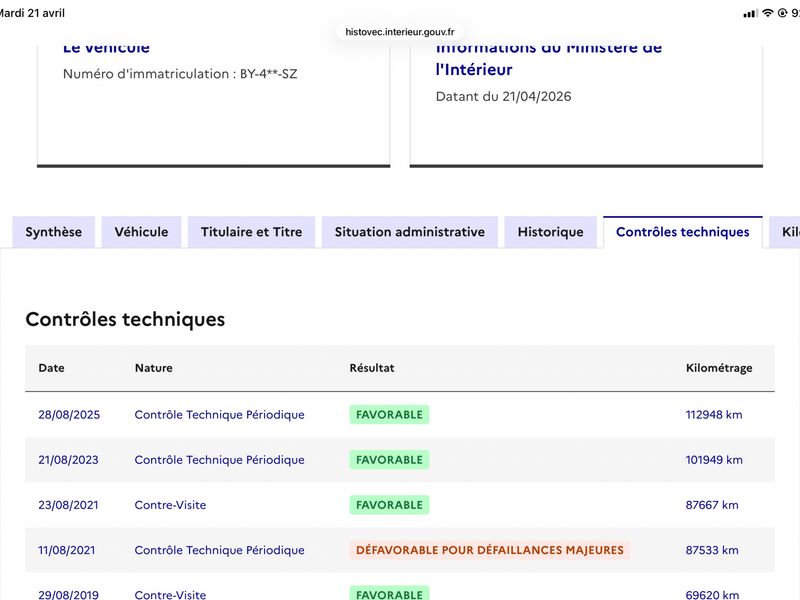Open the Synthèse tab
Viewport: 800px width, 600px height.
(54, 232)
